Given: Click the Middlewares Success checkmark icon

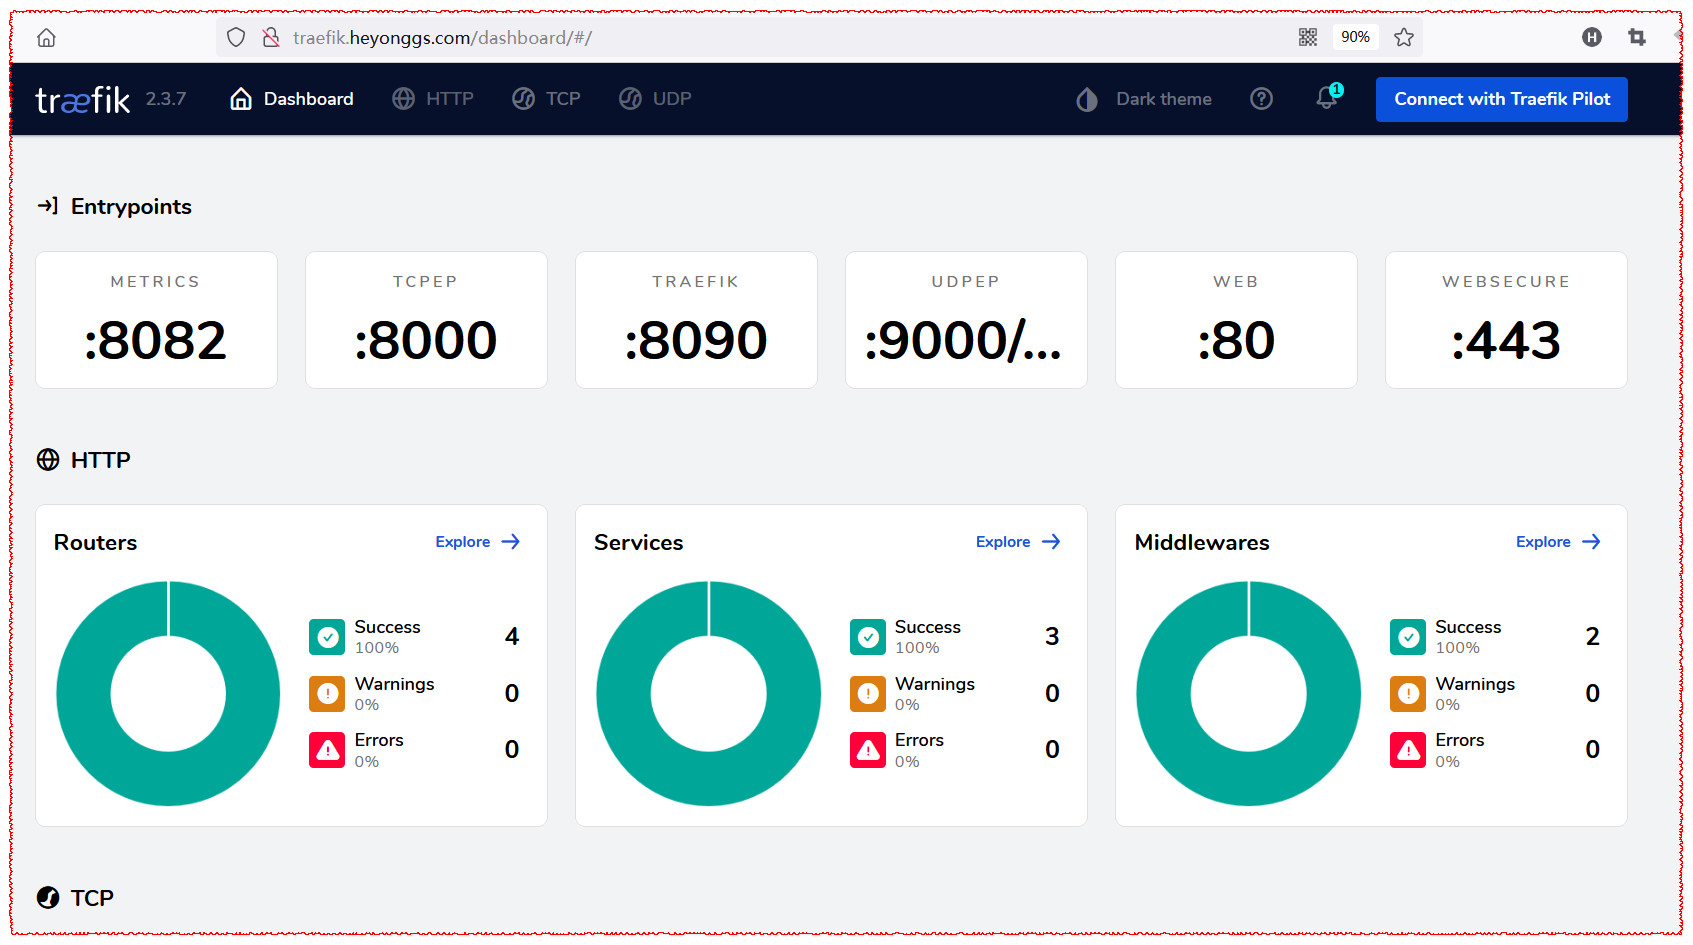Looking at the screenshot, I should (1408, 637).
